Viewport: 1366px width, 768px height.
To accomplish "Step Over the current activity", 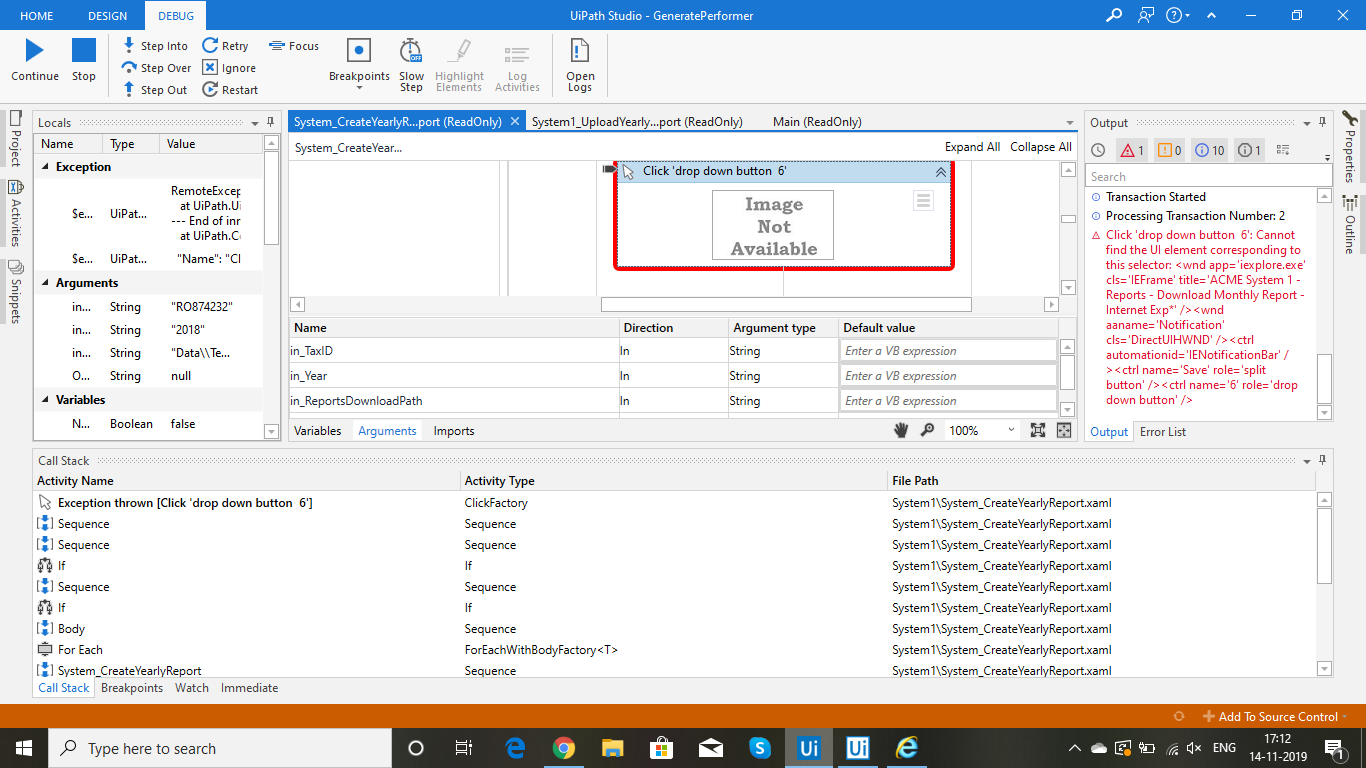I will tap(157, 68).
